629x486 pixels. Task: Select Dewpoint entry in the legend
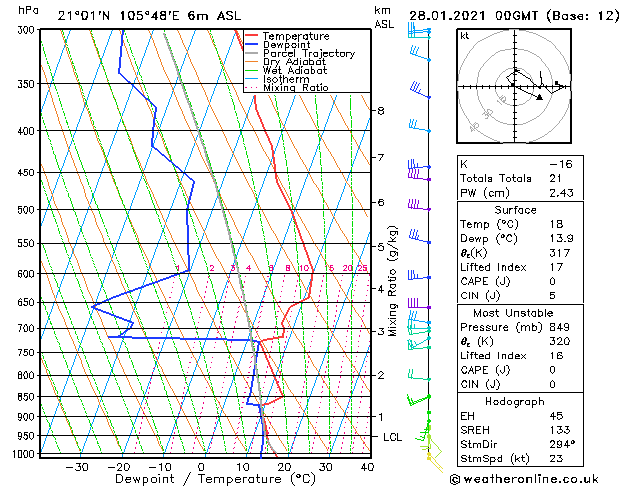click(x=286, y=45)
